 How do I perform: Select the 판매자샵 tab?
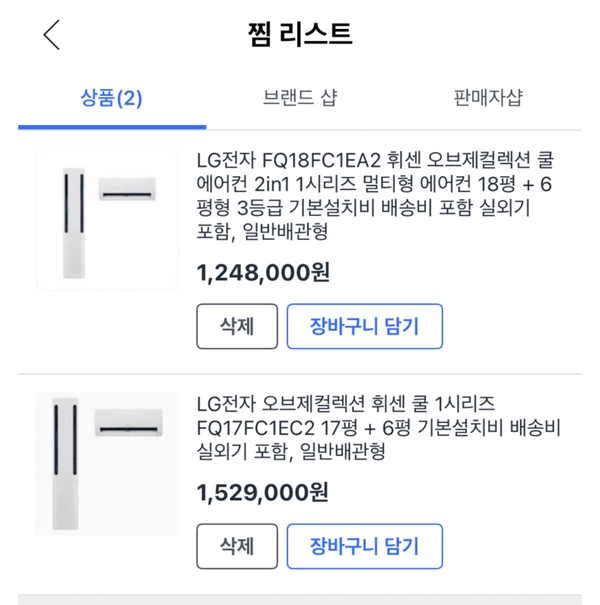click(x=488, y=98)
